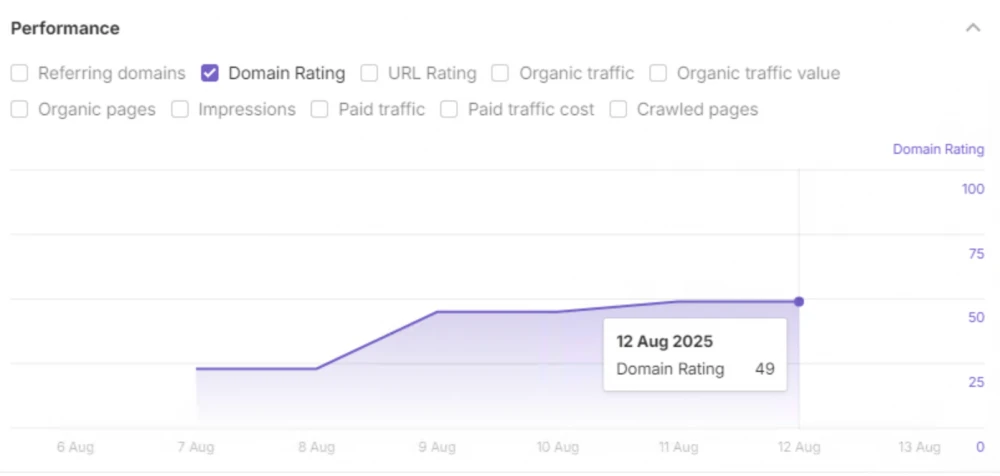
Task: Click the 50 y-axis value
Action: (976, 318)
